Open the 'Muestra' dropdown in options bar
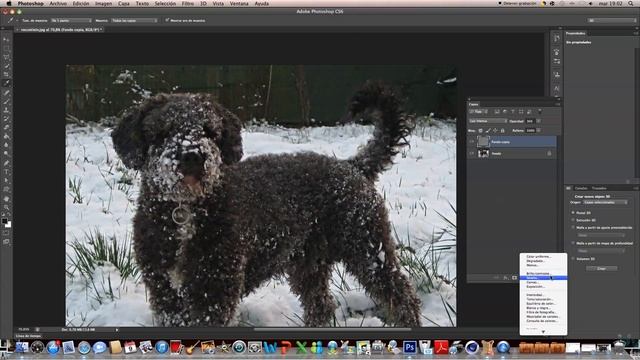Image resolution: width=640 pixels, height=360 pixels. click(134, 20)
